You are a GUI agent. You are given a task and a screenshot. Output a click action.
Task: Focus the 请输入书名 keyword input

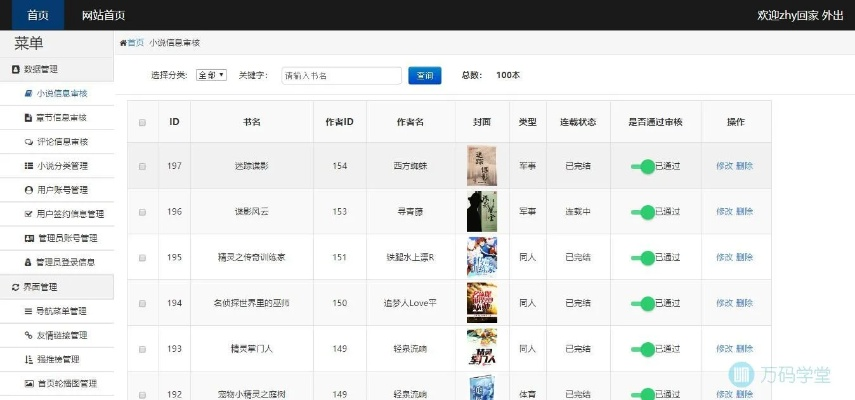coord(341,76)
